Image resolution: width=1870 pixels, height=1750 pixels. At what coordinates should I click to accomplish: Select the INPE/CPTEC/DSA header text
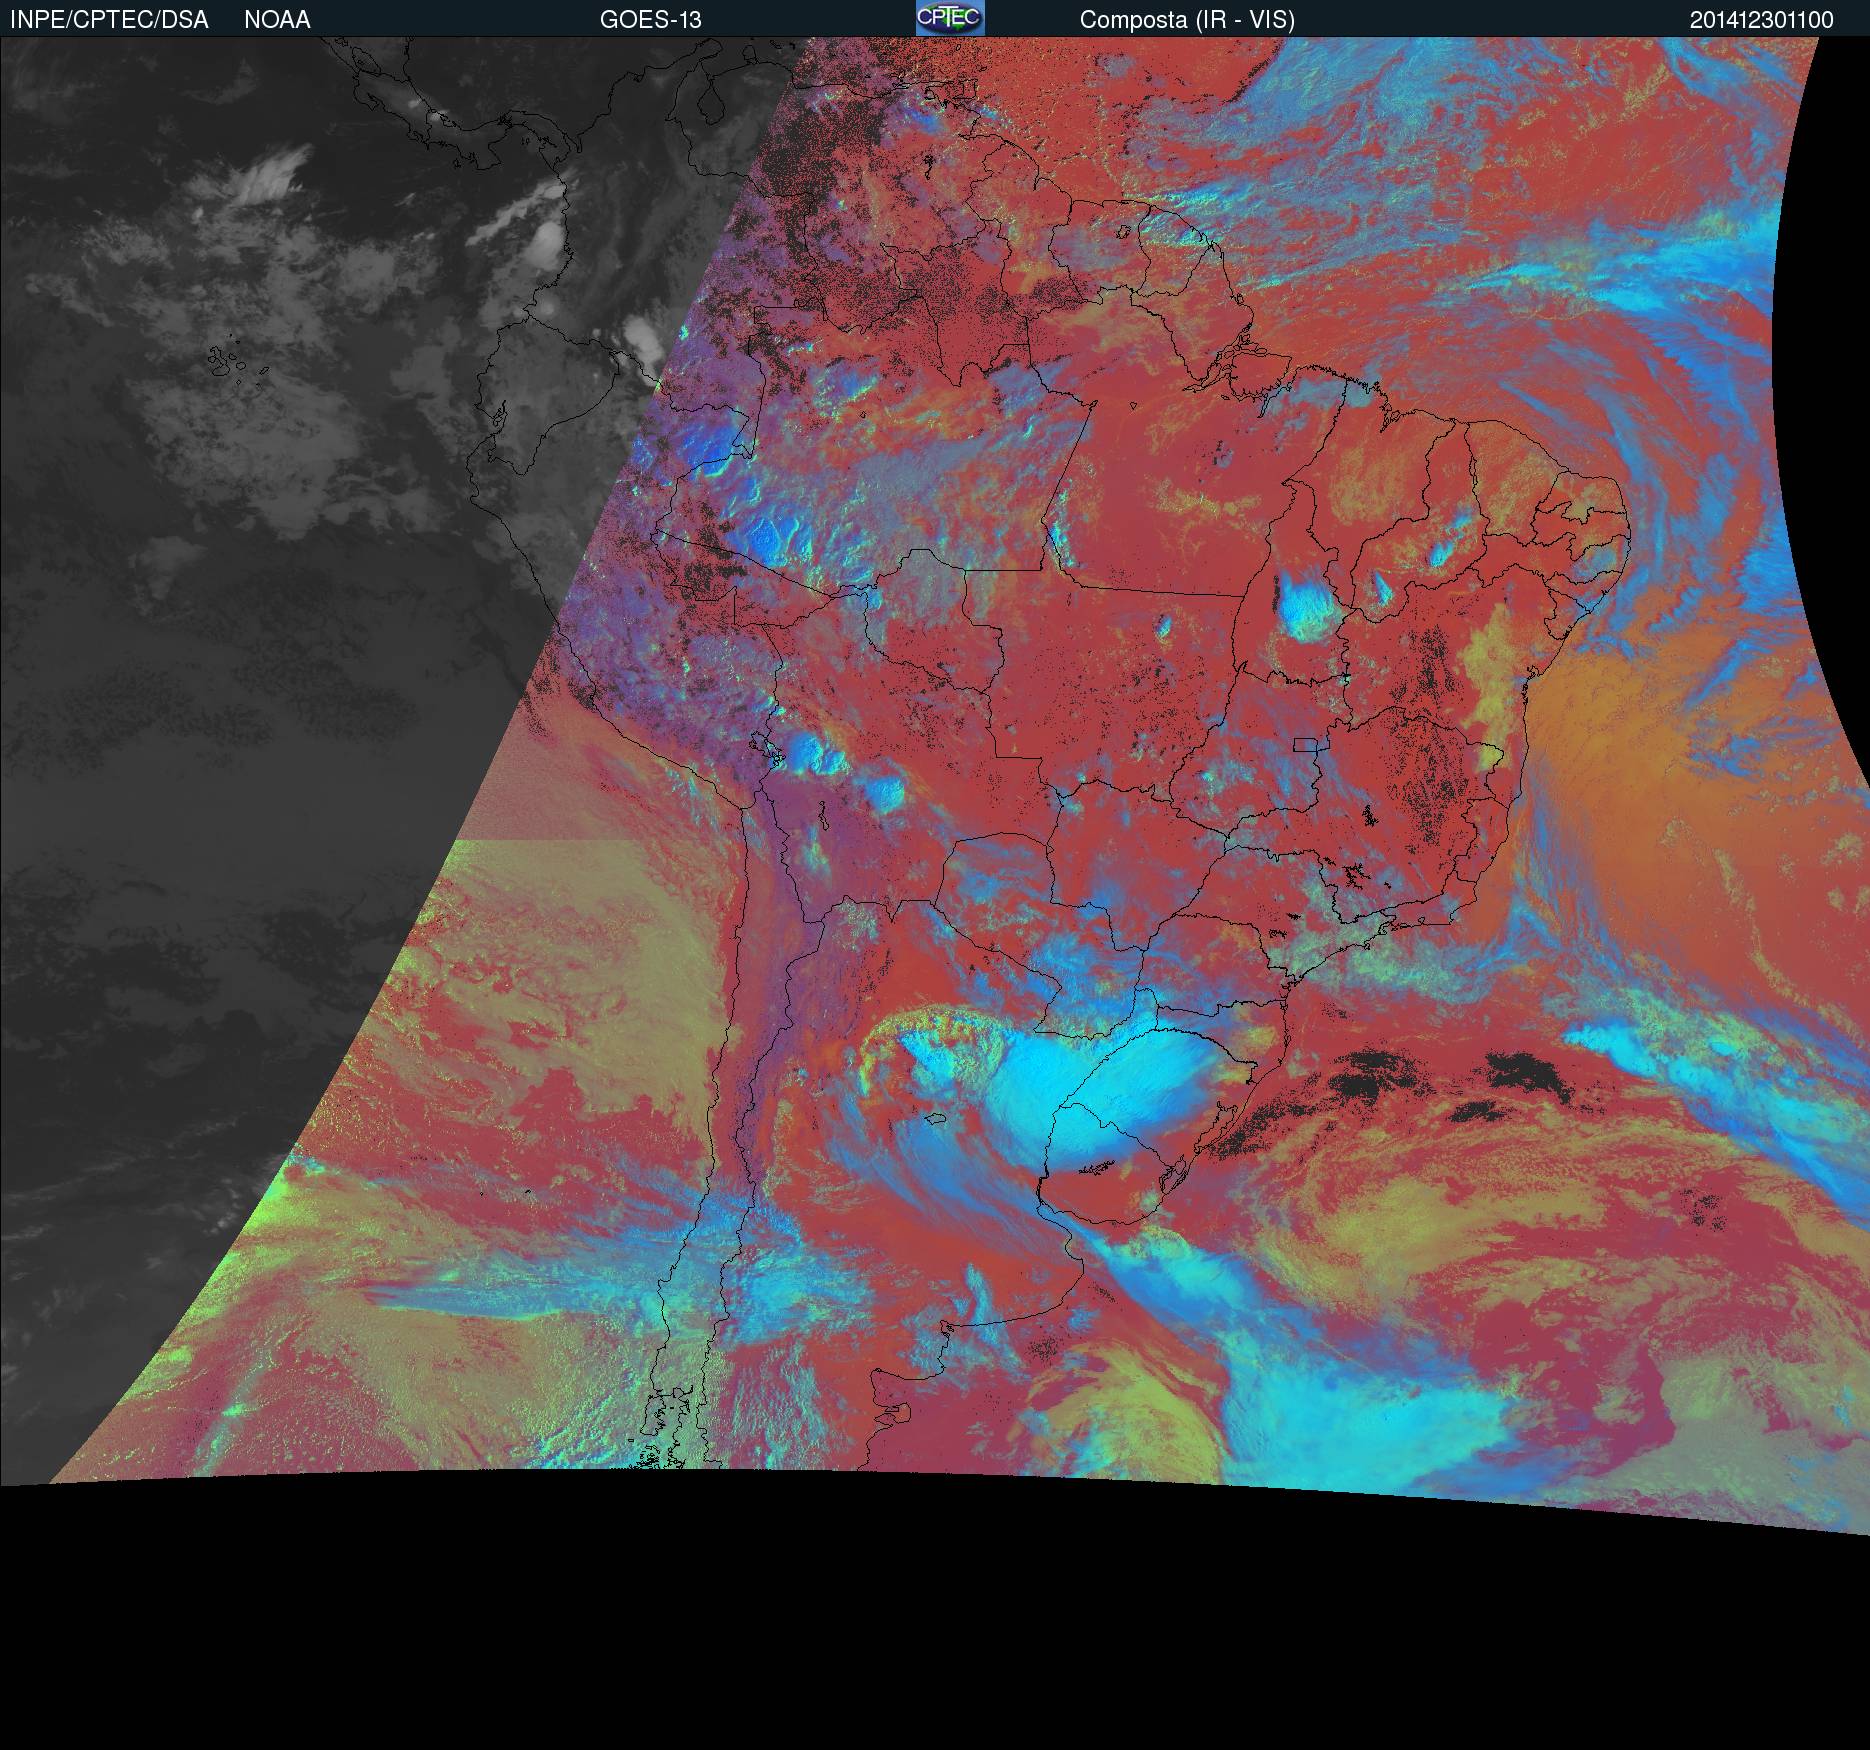coord(109,20)
